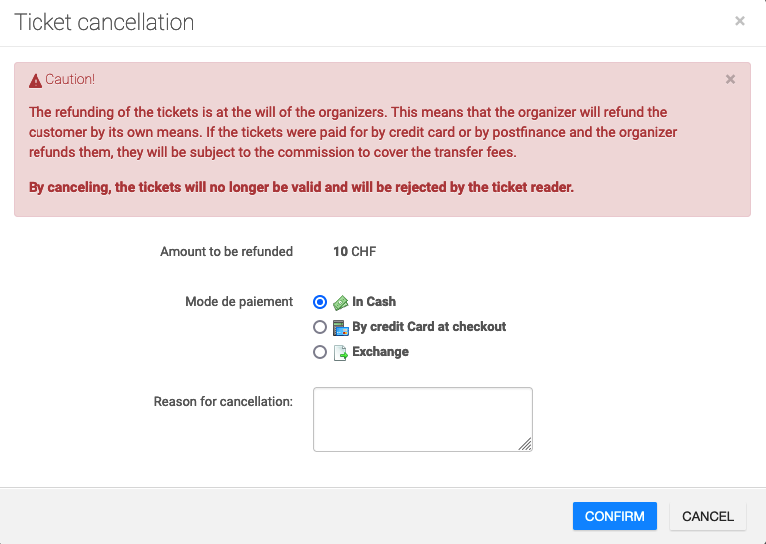Viewport: 766px width, 544px height.
Task: Click the 10 CHF refund amount
Action: click(355, 252)
